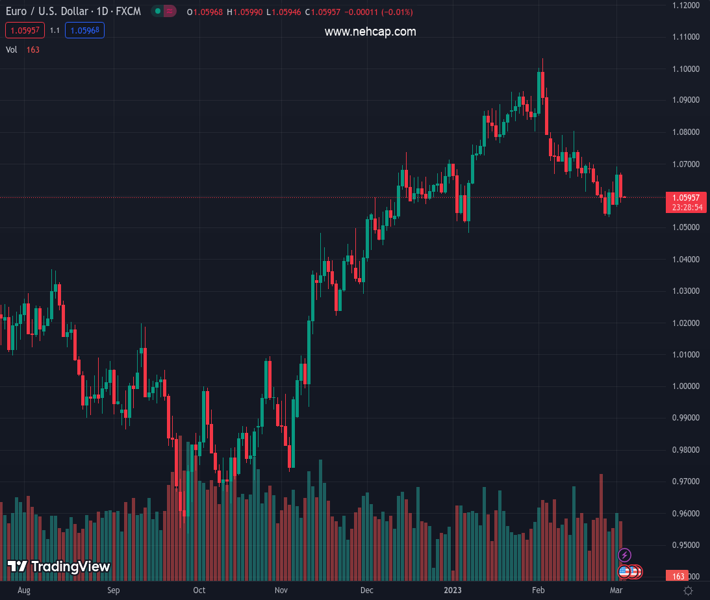Click the blue buy price 1.05968 button
Image resolution: width=710 pixels, height=600 pixels.
[x=83, y=30]
